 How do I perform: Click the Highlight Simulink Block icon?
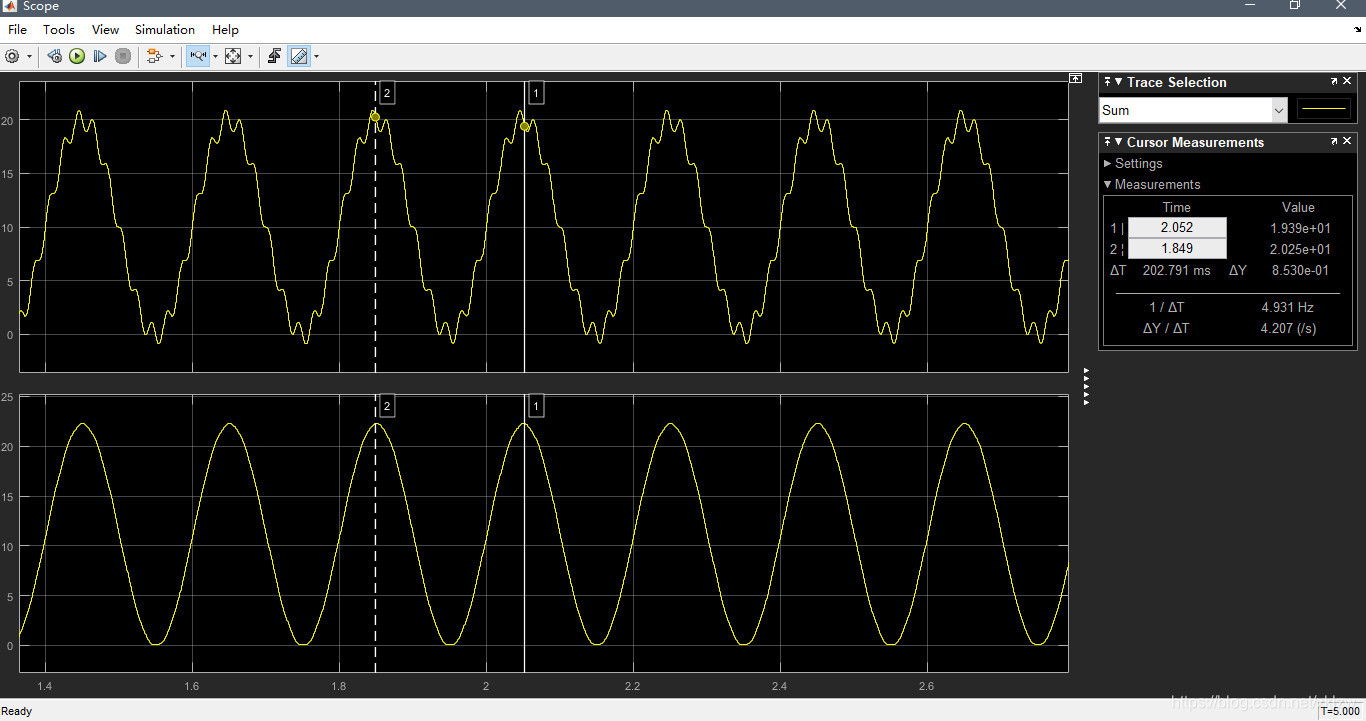point(154,57)
